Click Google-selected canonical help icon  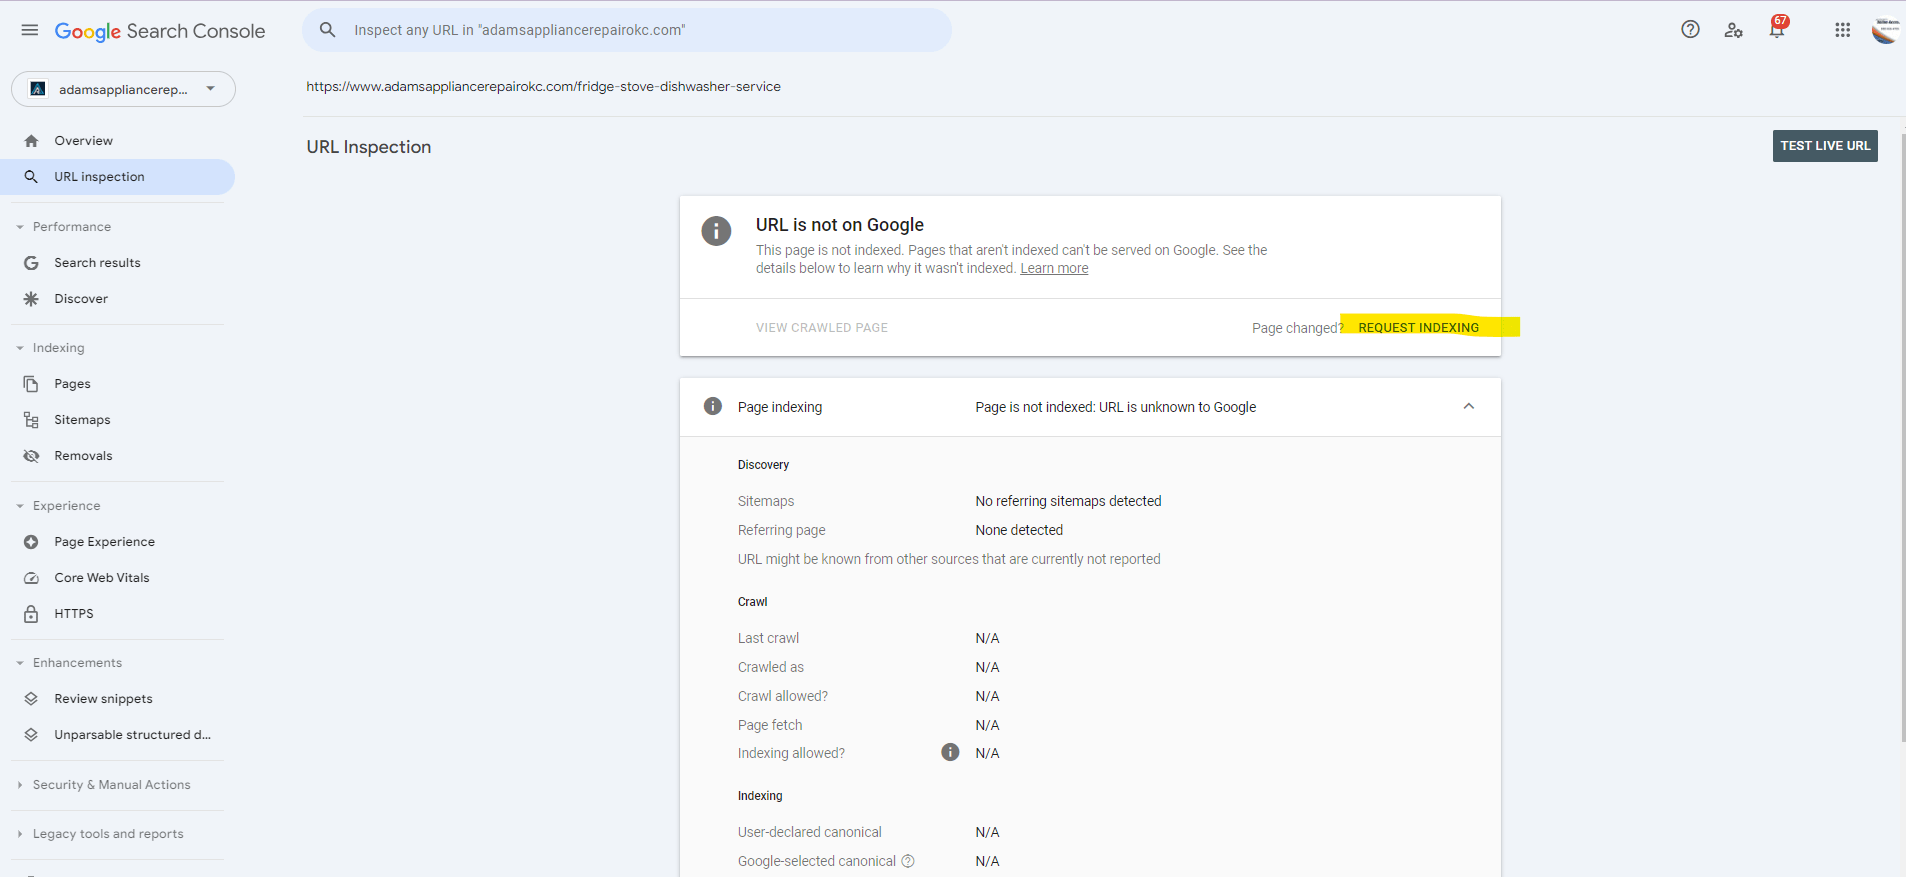tap(908, 861)
